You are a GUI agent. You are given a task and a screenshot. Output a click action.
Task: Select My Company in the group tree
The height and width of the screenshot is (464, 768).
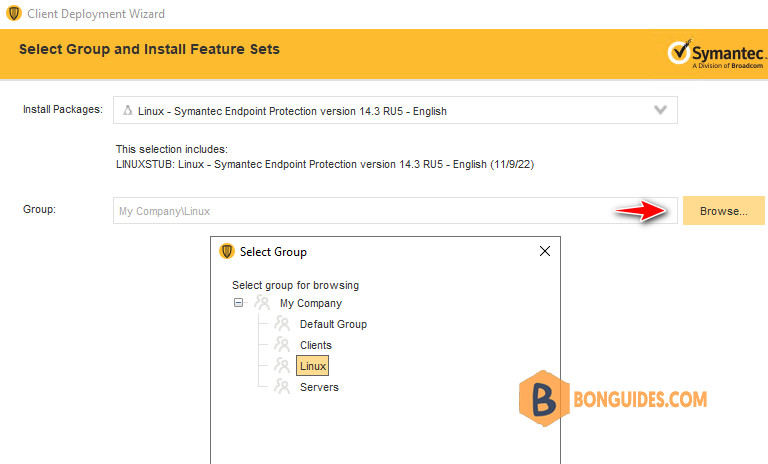(311, 303)
